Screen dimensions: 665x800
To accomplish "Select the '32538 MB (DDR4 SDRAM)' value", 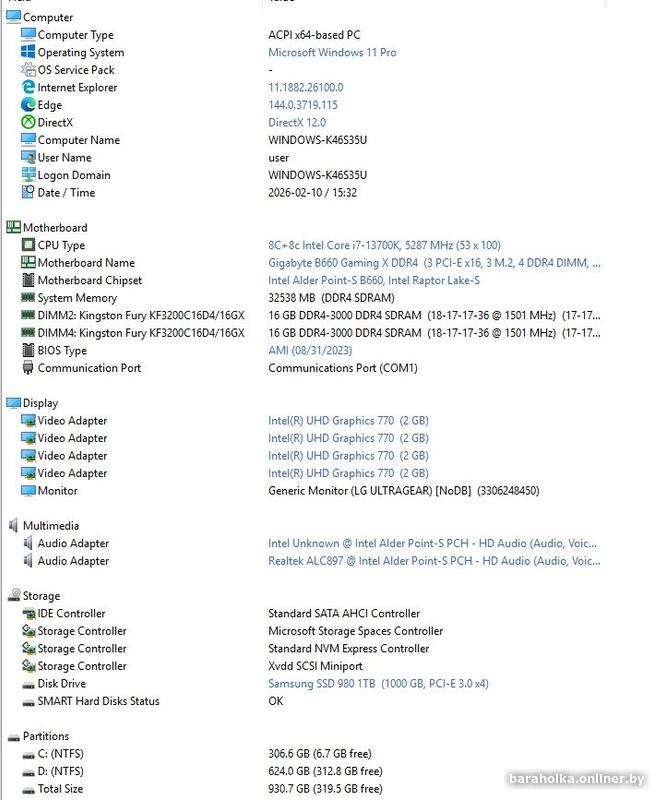I will pos(331,297).
